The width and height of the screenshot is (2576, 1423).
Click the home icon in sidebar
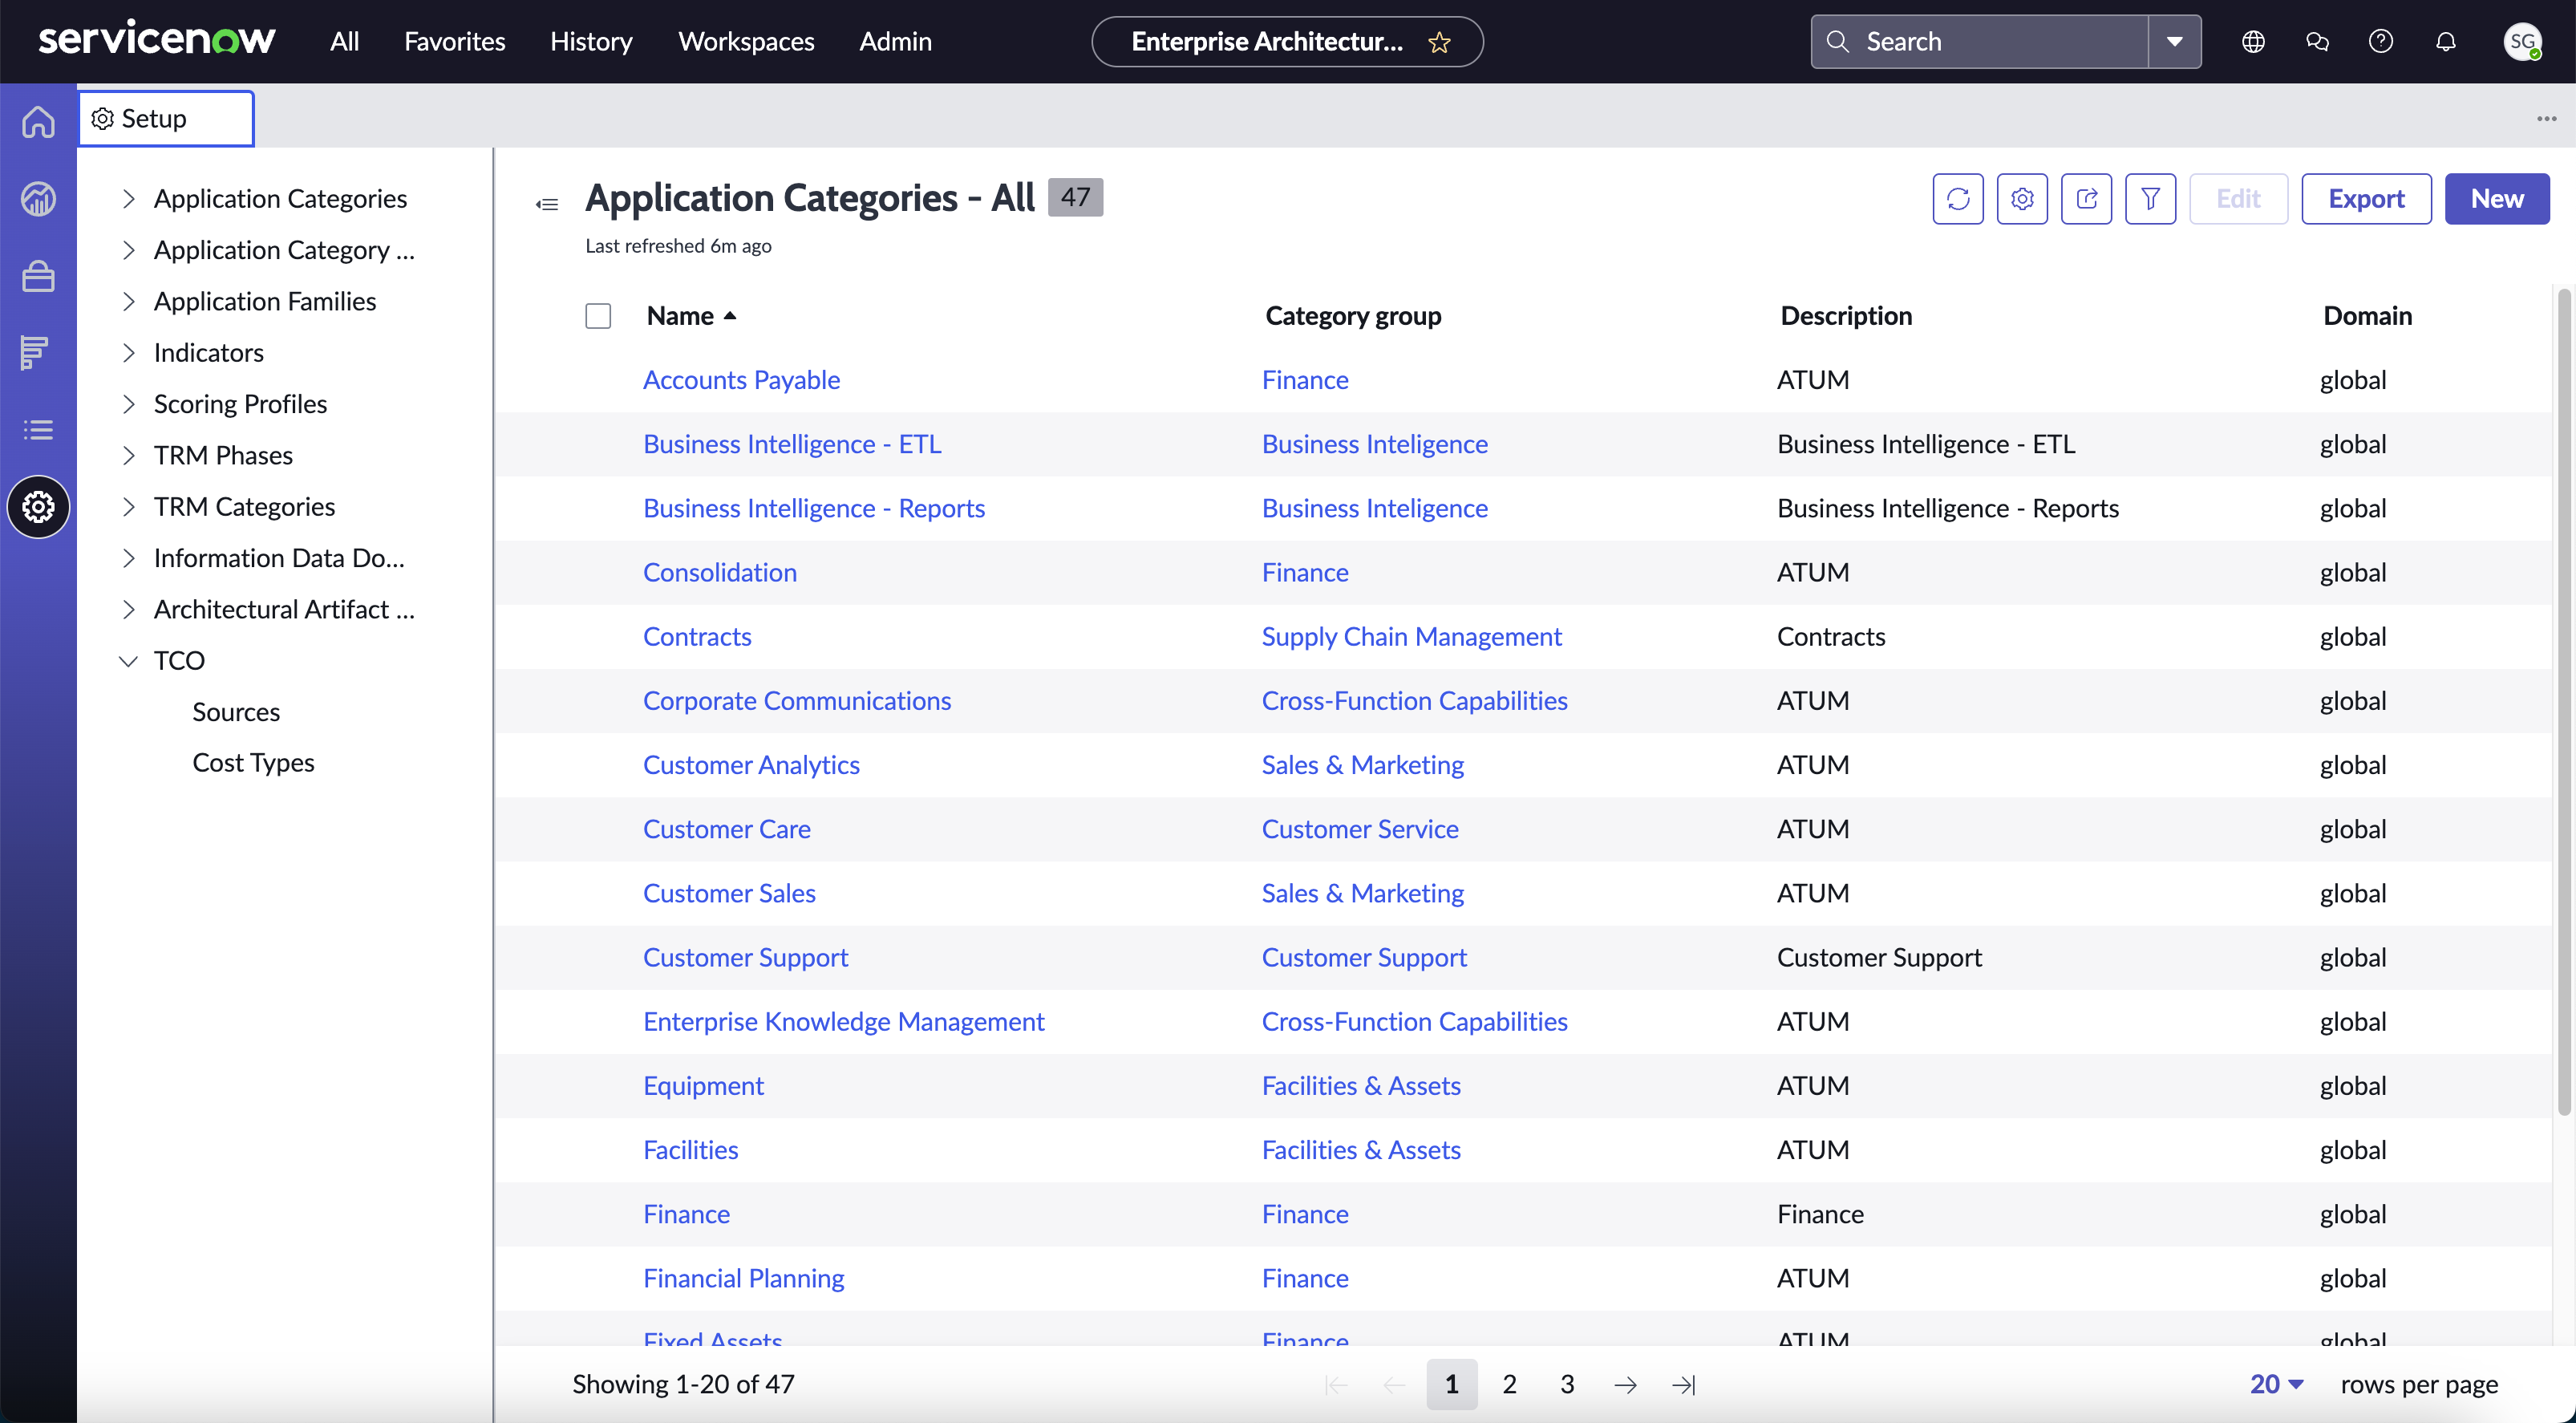[38, 122]
